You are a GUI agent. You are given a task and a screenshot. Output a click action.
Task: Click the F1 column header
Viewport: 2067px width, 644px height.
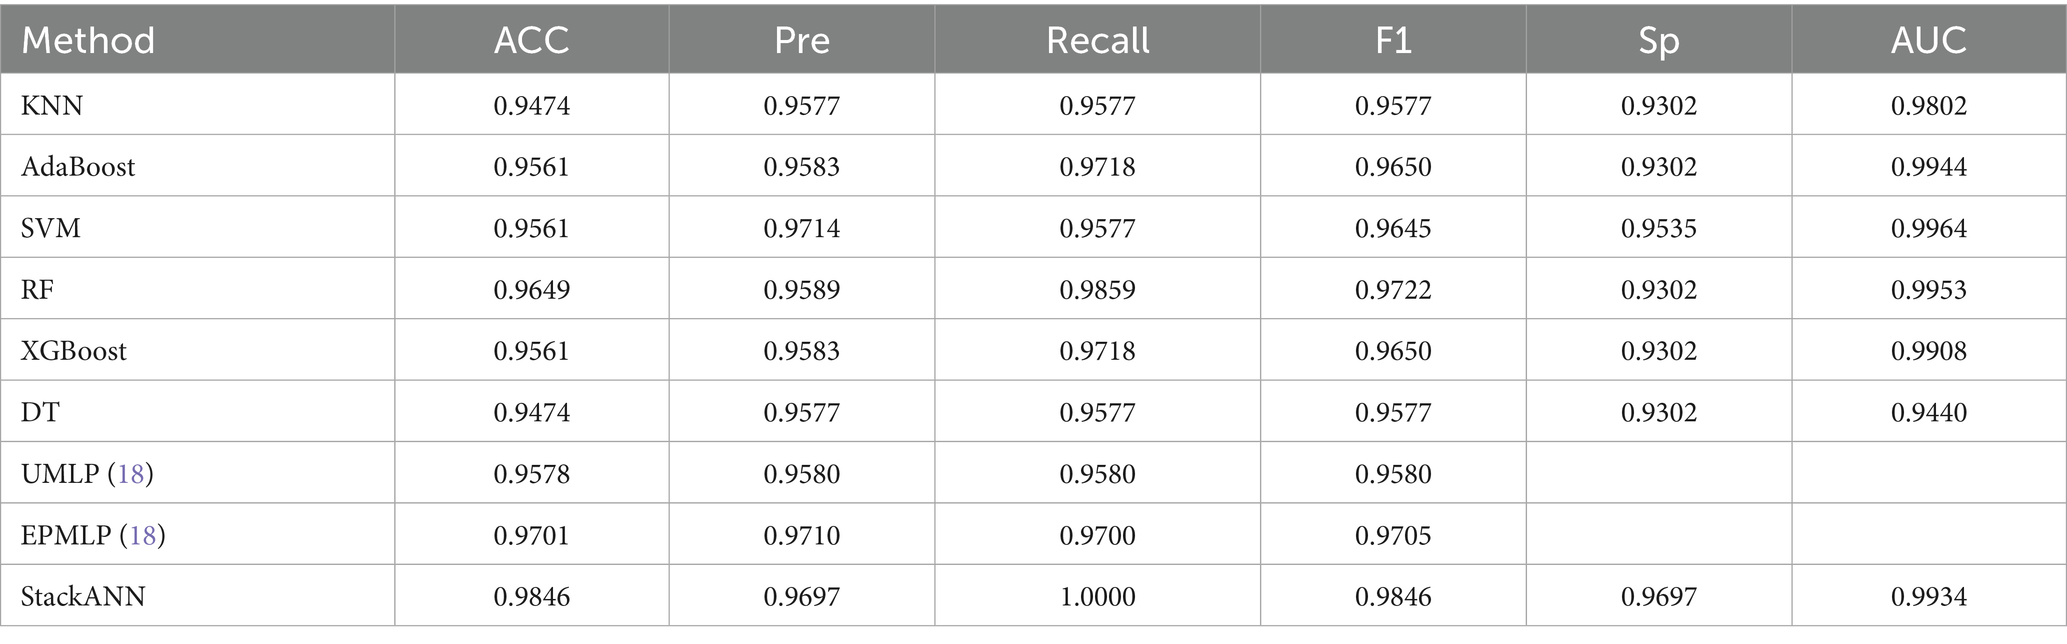1392,40
